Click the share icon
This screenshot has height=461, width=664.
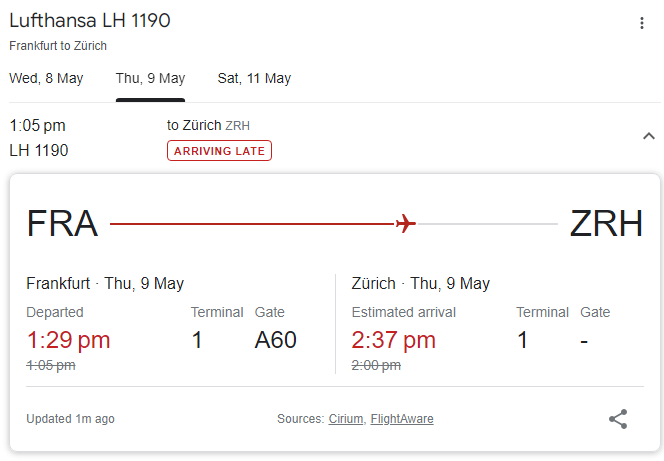point(618,419)
